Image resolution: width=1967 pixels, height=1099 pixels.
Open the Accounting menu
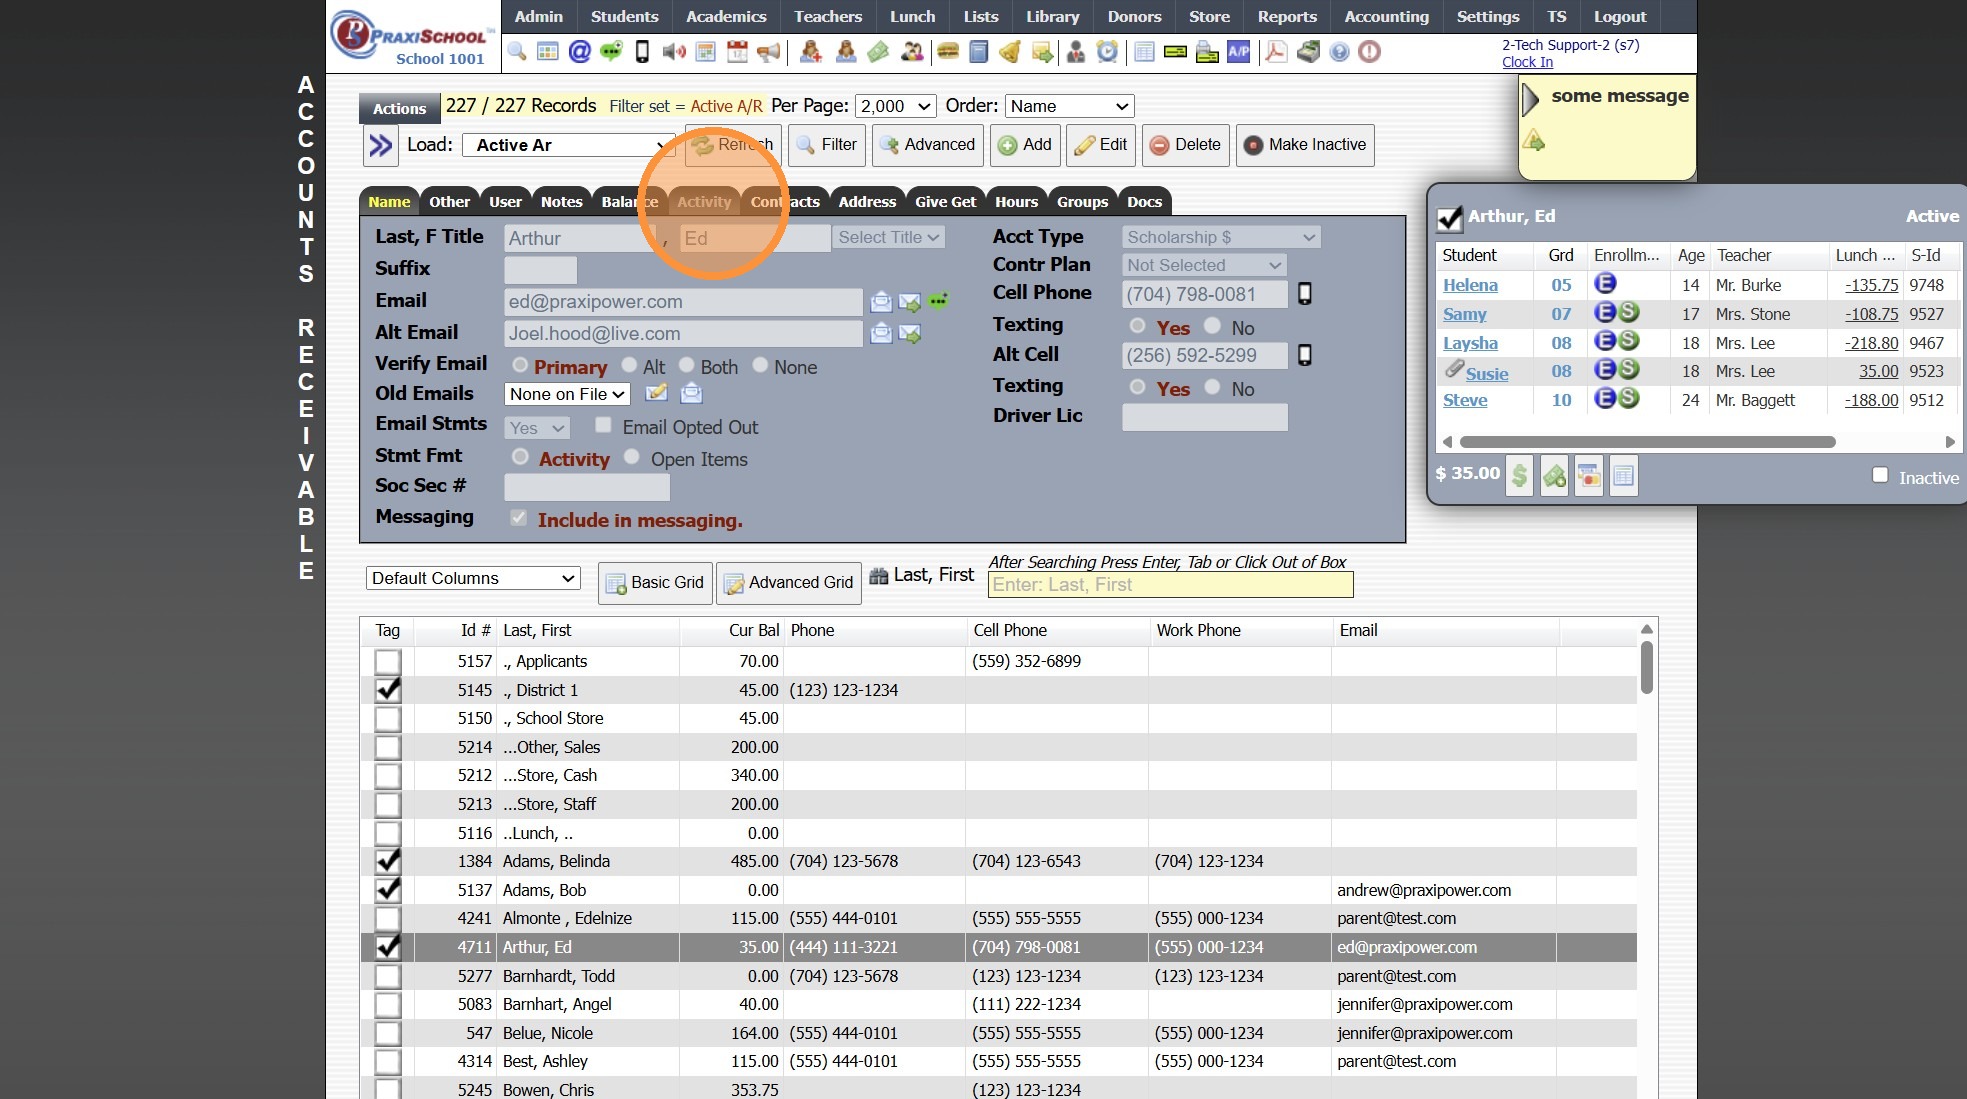1385,16
